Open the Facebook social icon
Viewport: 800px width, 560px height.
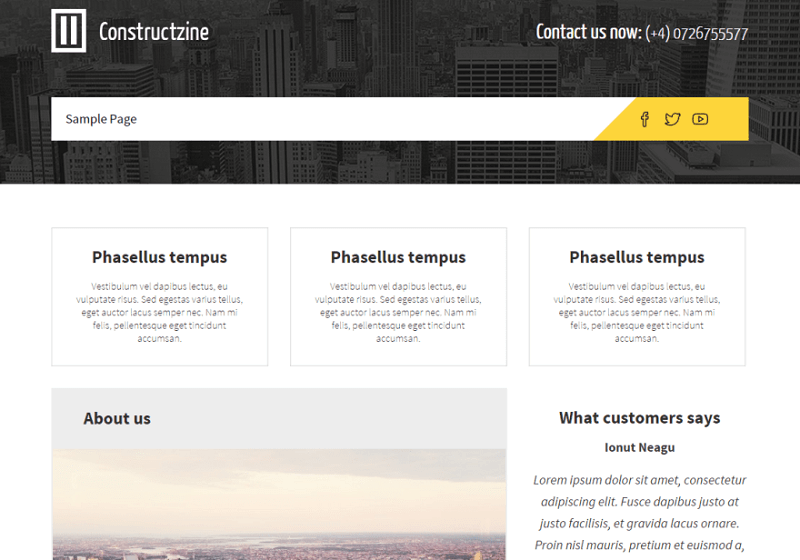644,119
